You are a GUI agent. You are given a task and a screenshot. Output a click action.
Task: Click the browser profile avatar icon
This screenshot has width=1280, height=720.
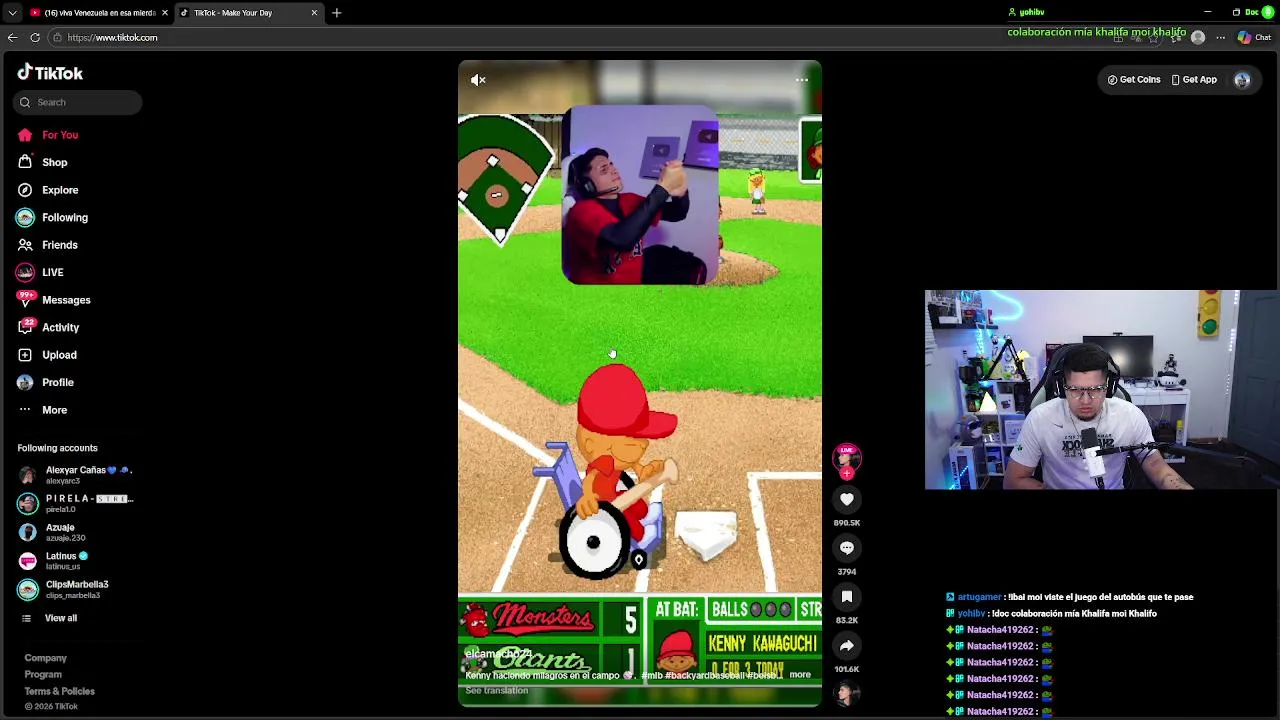[1198, 38]
